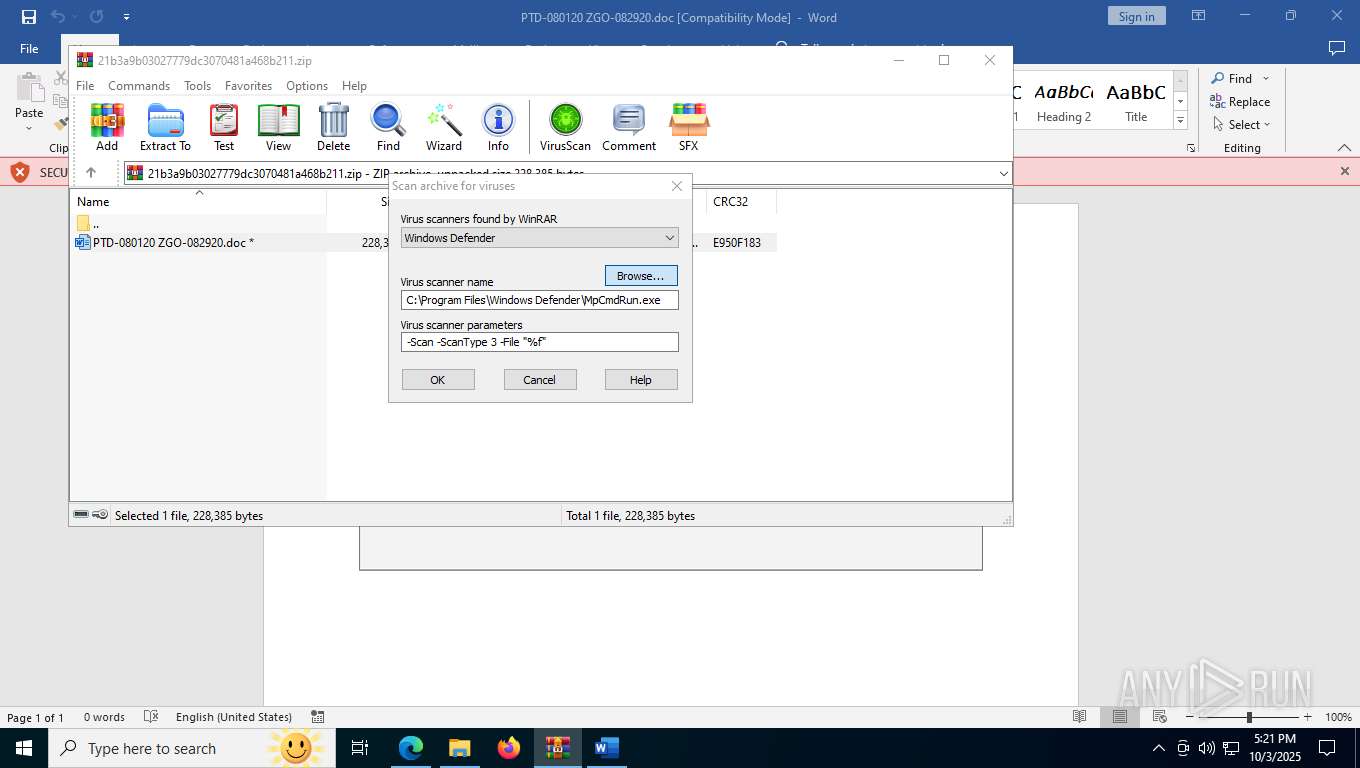Open the Word File tab

point(29,48)
